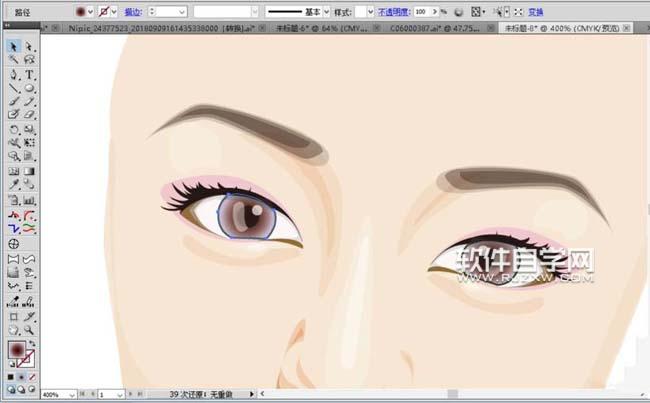Screen dimensions: 650x403
Task: Click the 描边 stroke link
Action: click(x=132, y=11)
